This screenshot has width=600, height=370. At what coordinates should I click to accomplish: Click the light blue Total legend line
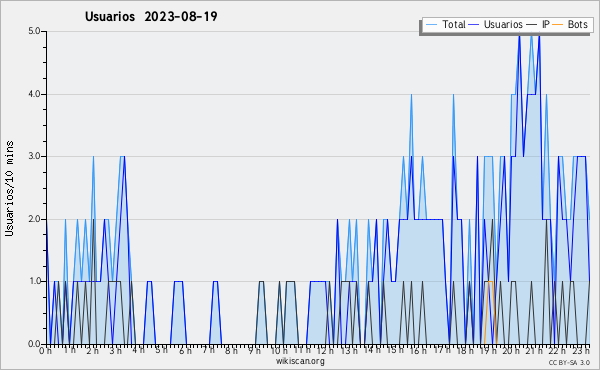[431, 25]
